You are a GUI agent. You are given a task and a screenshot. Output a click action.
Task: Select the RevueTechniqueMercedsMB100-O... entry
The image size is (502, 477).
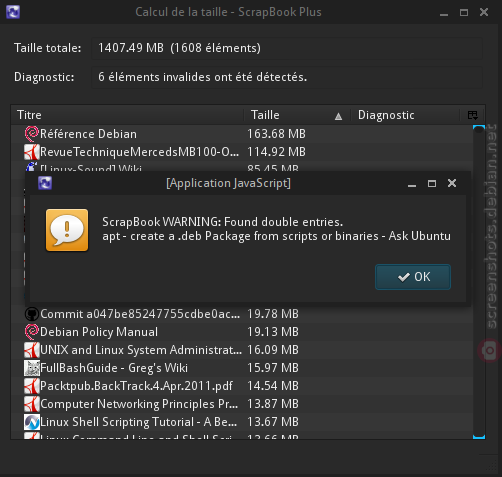pyautogui.click(x=242, y=152)
